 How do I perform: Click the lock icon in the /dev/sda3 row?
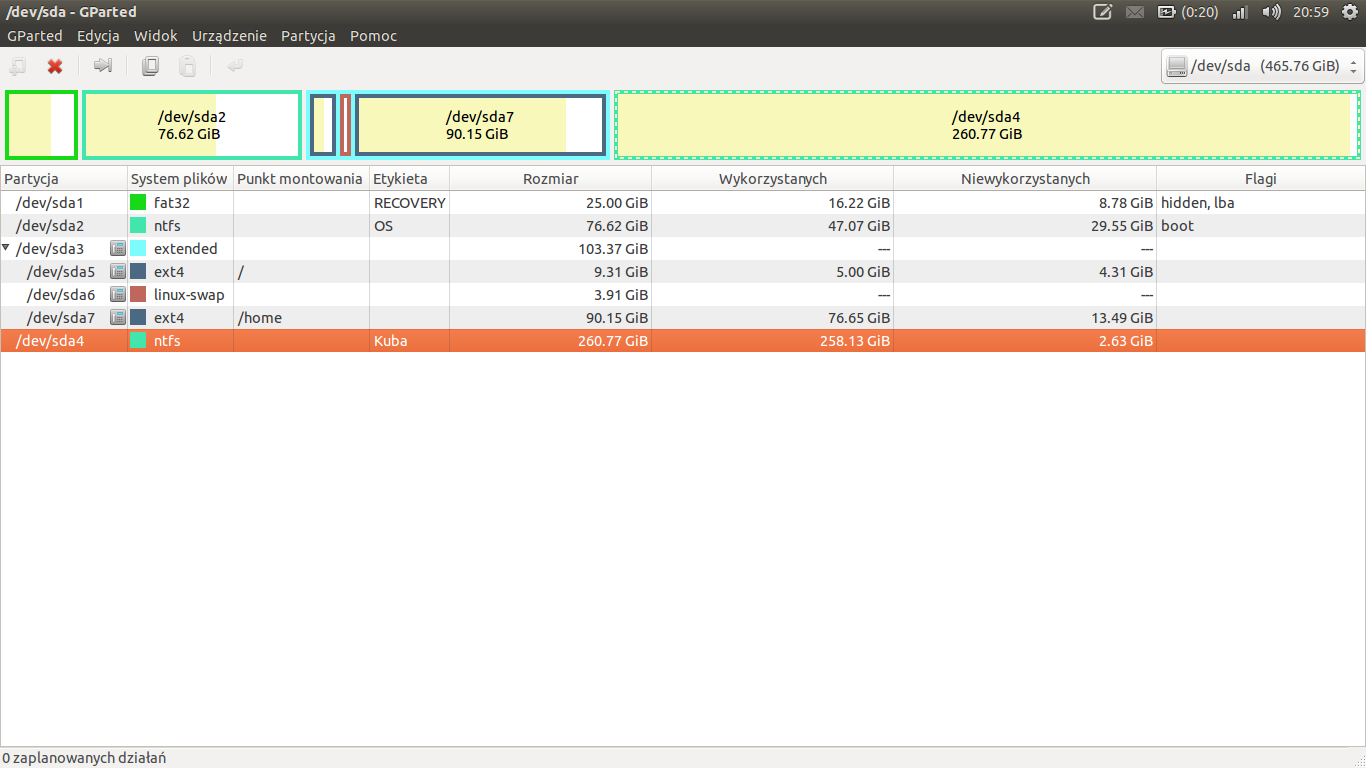point(117,248)
